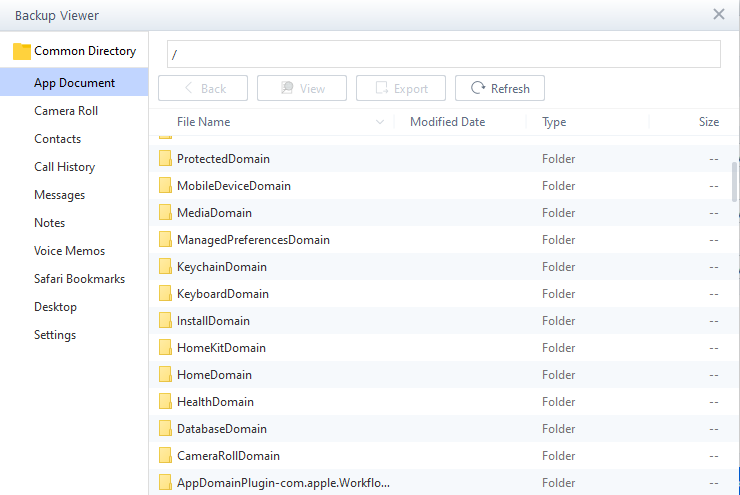
Task: Click the ManagedPreferencesDomain folder icon
Action: point(165,239)
